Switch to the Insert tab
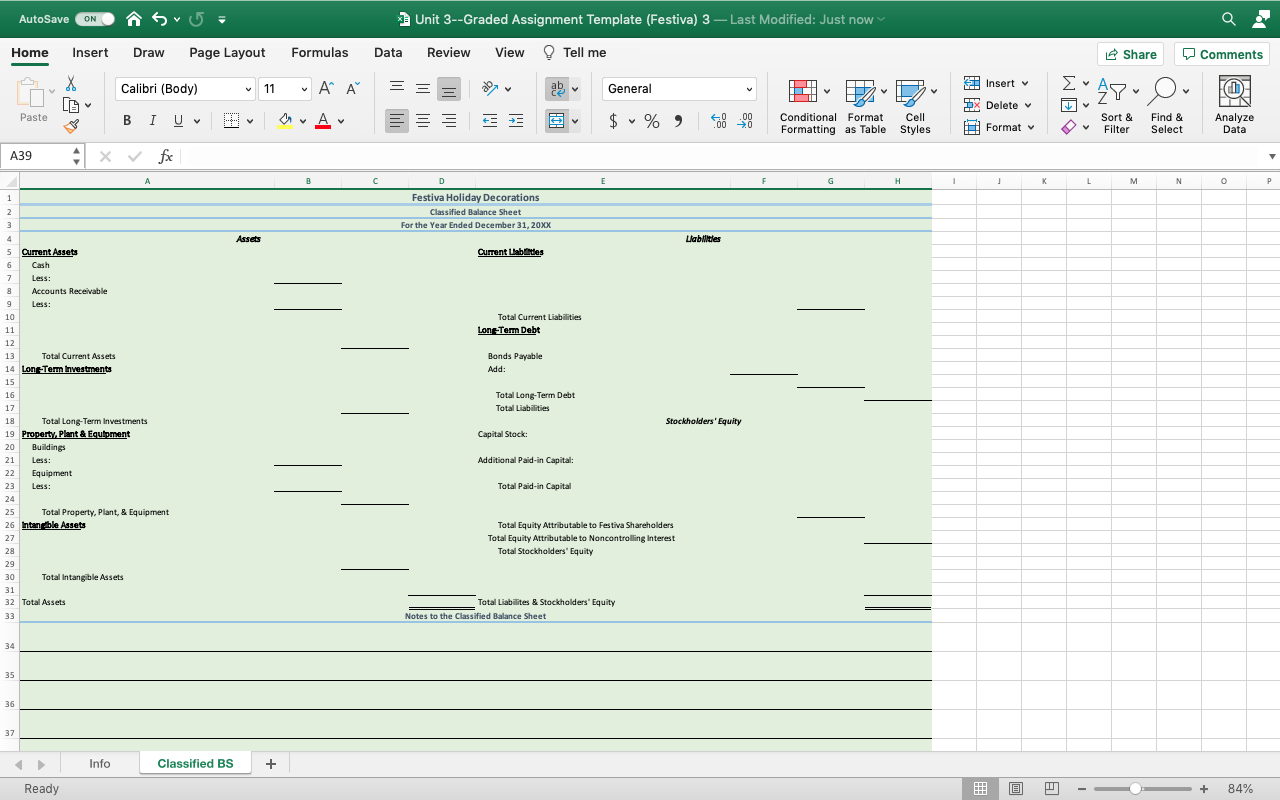This screenshot has height=800, width=1280. (x=90, y=53)
